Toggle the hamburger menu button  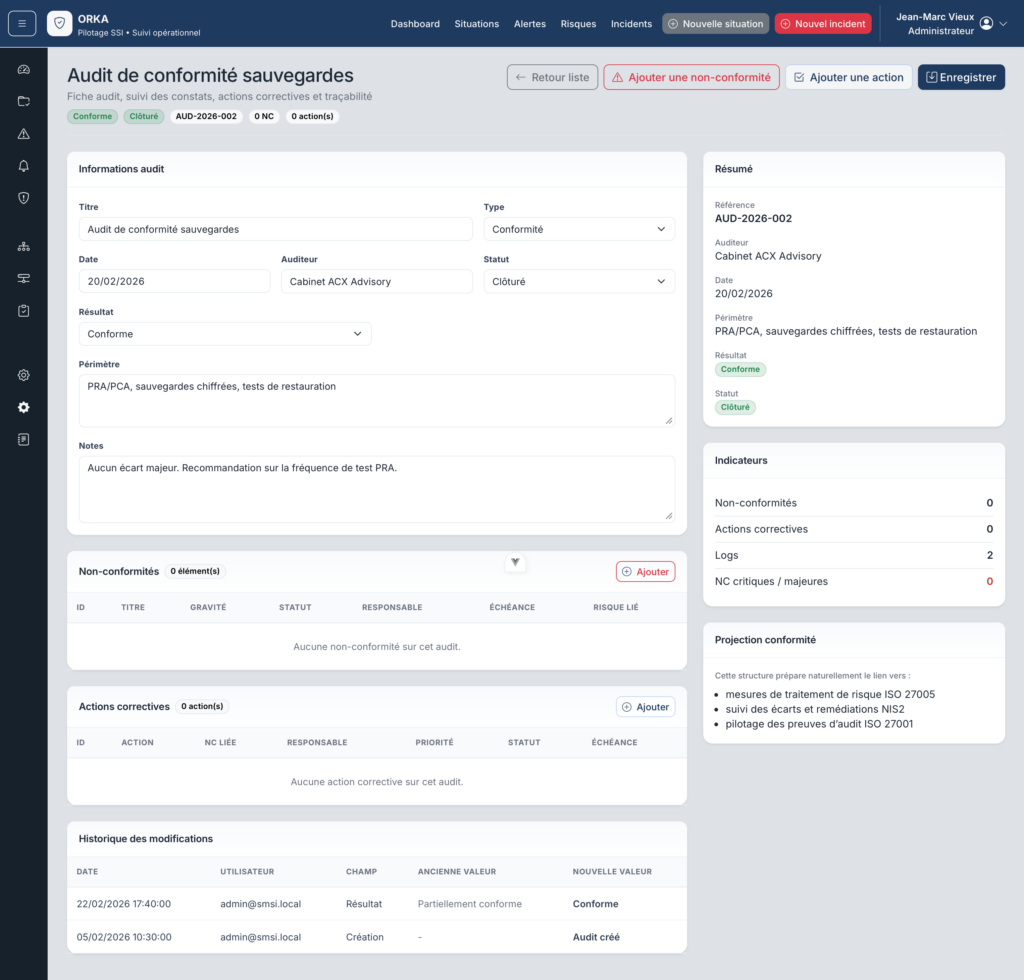[22, 24]
